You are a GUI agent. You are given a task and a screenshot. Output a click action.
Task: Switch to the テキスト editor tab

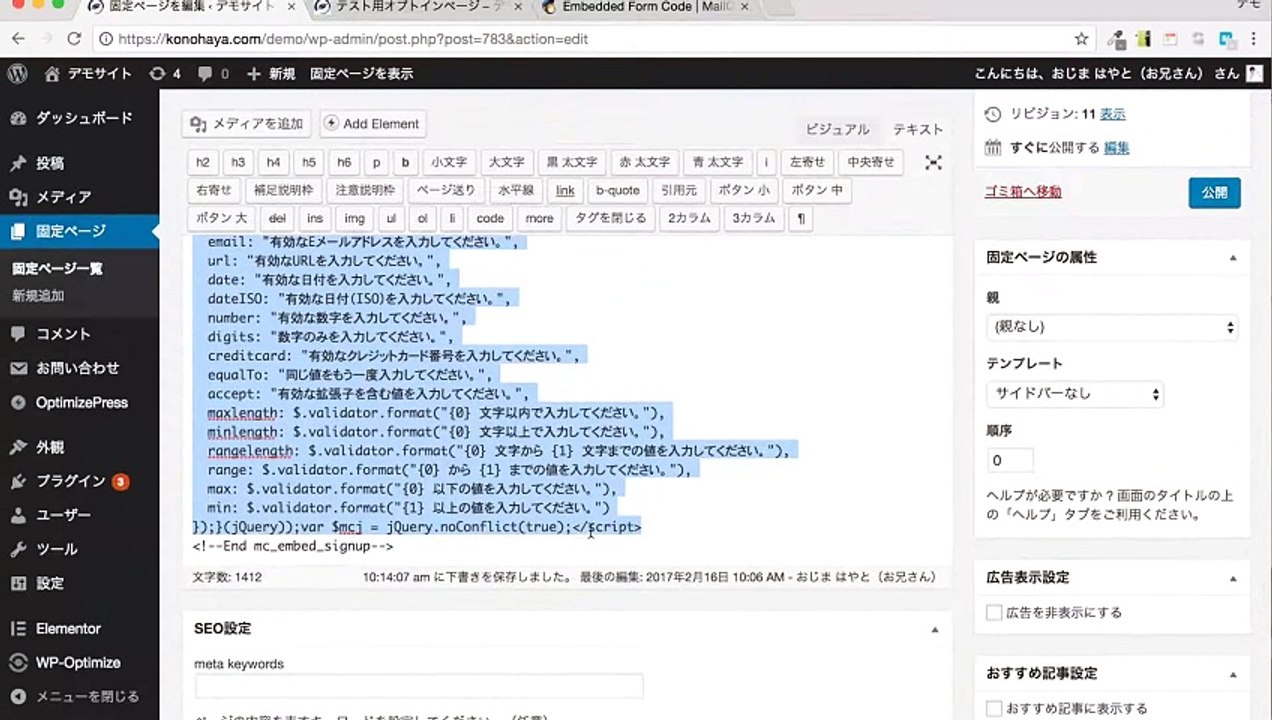(x=918, y=129)
